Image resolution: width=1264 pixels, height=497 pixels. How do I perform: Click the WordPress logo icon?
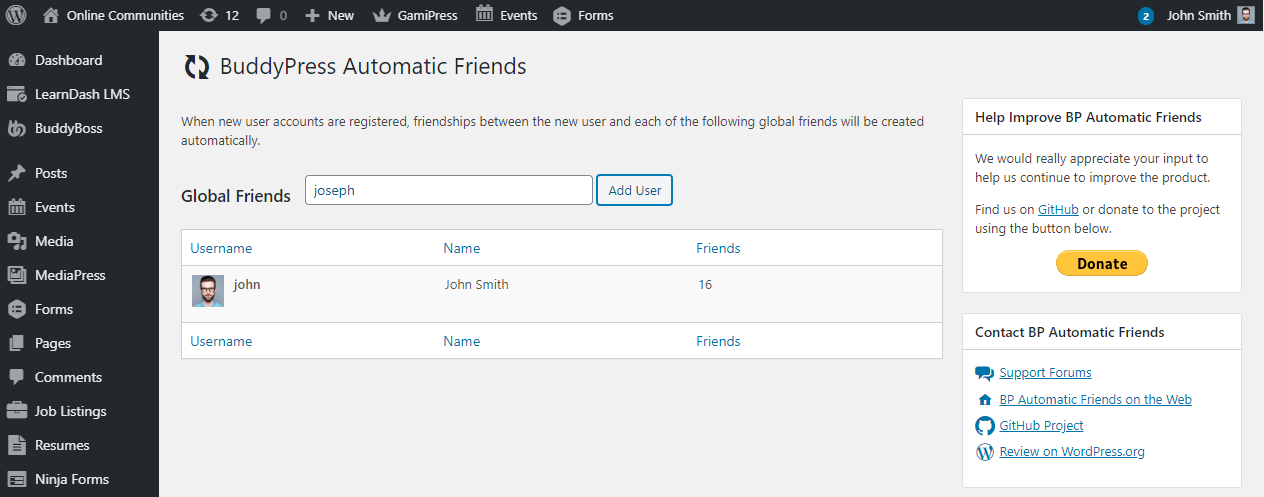coord(16,15)
